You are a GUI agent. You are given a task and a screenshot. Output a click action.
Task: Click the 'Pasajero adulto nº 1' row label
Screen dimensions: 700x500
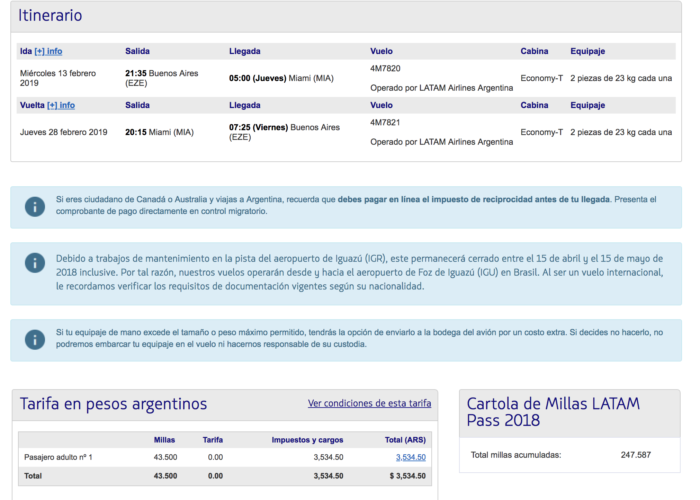point(58,457)
